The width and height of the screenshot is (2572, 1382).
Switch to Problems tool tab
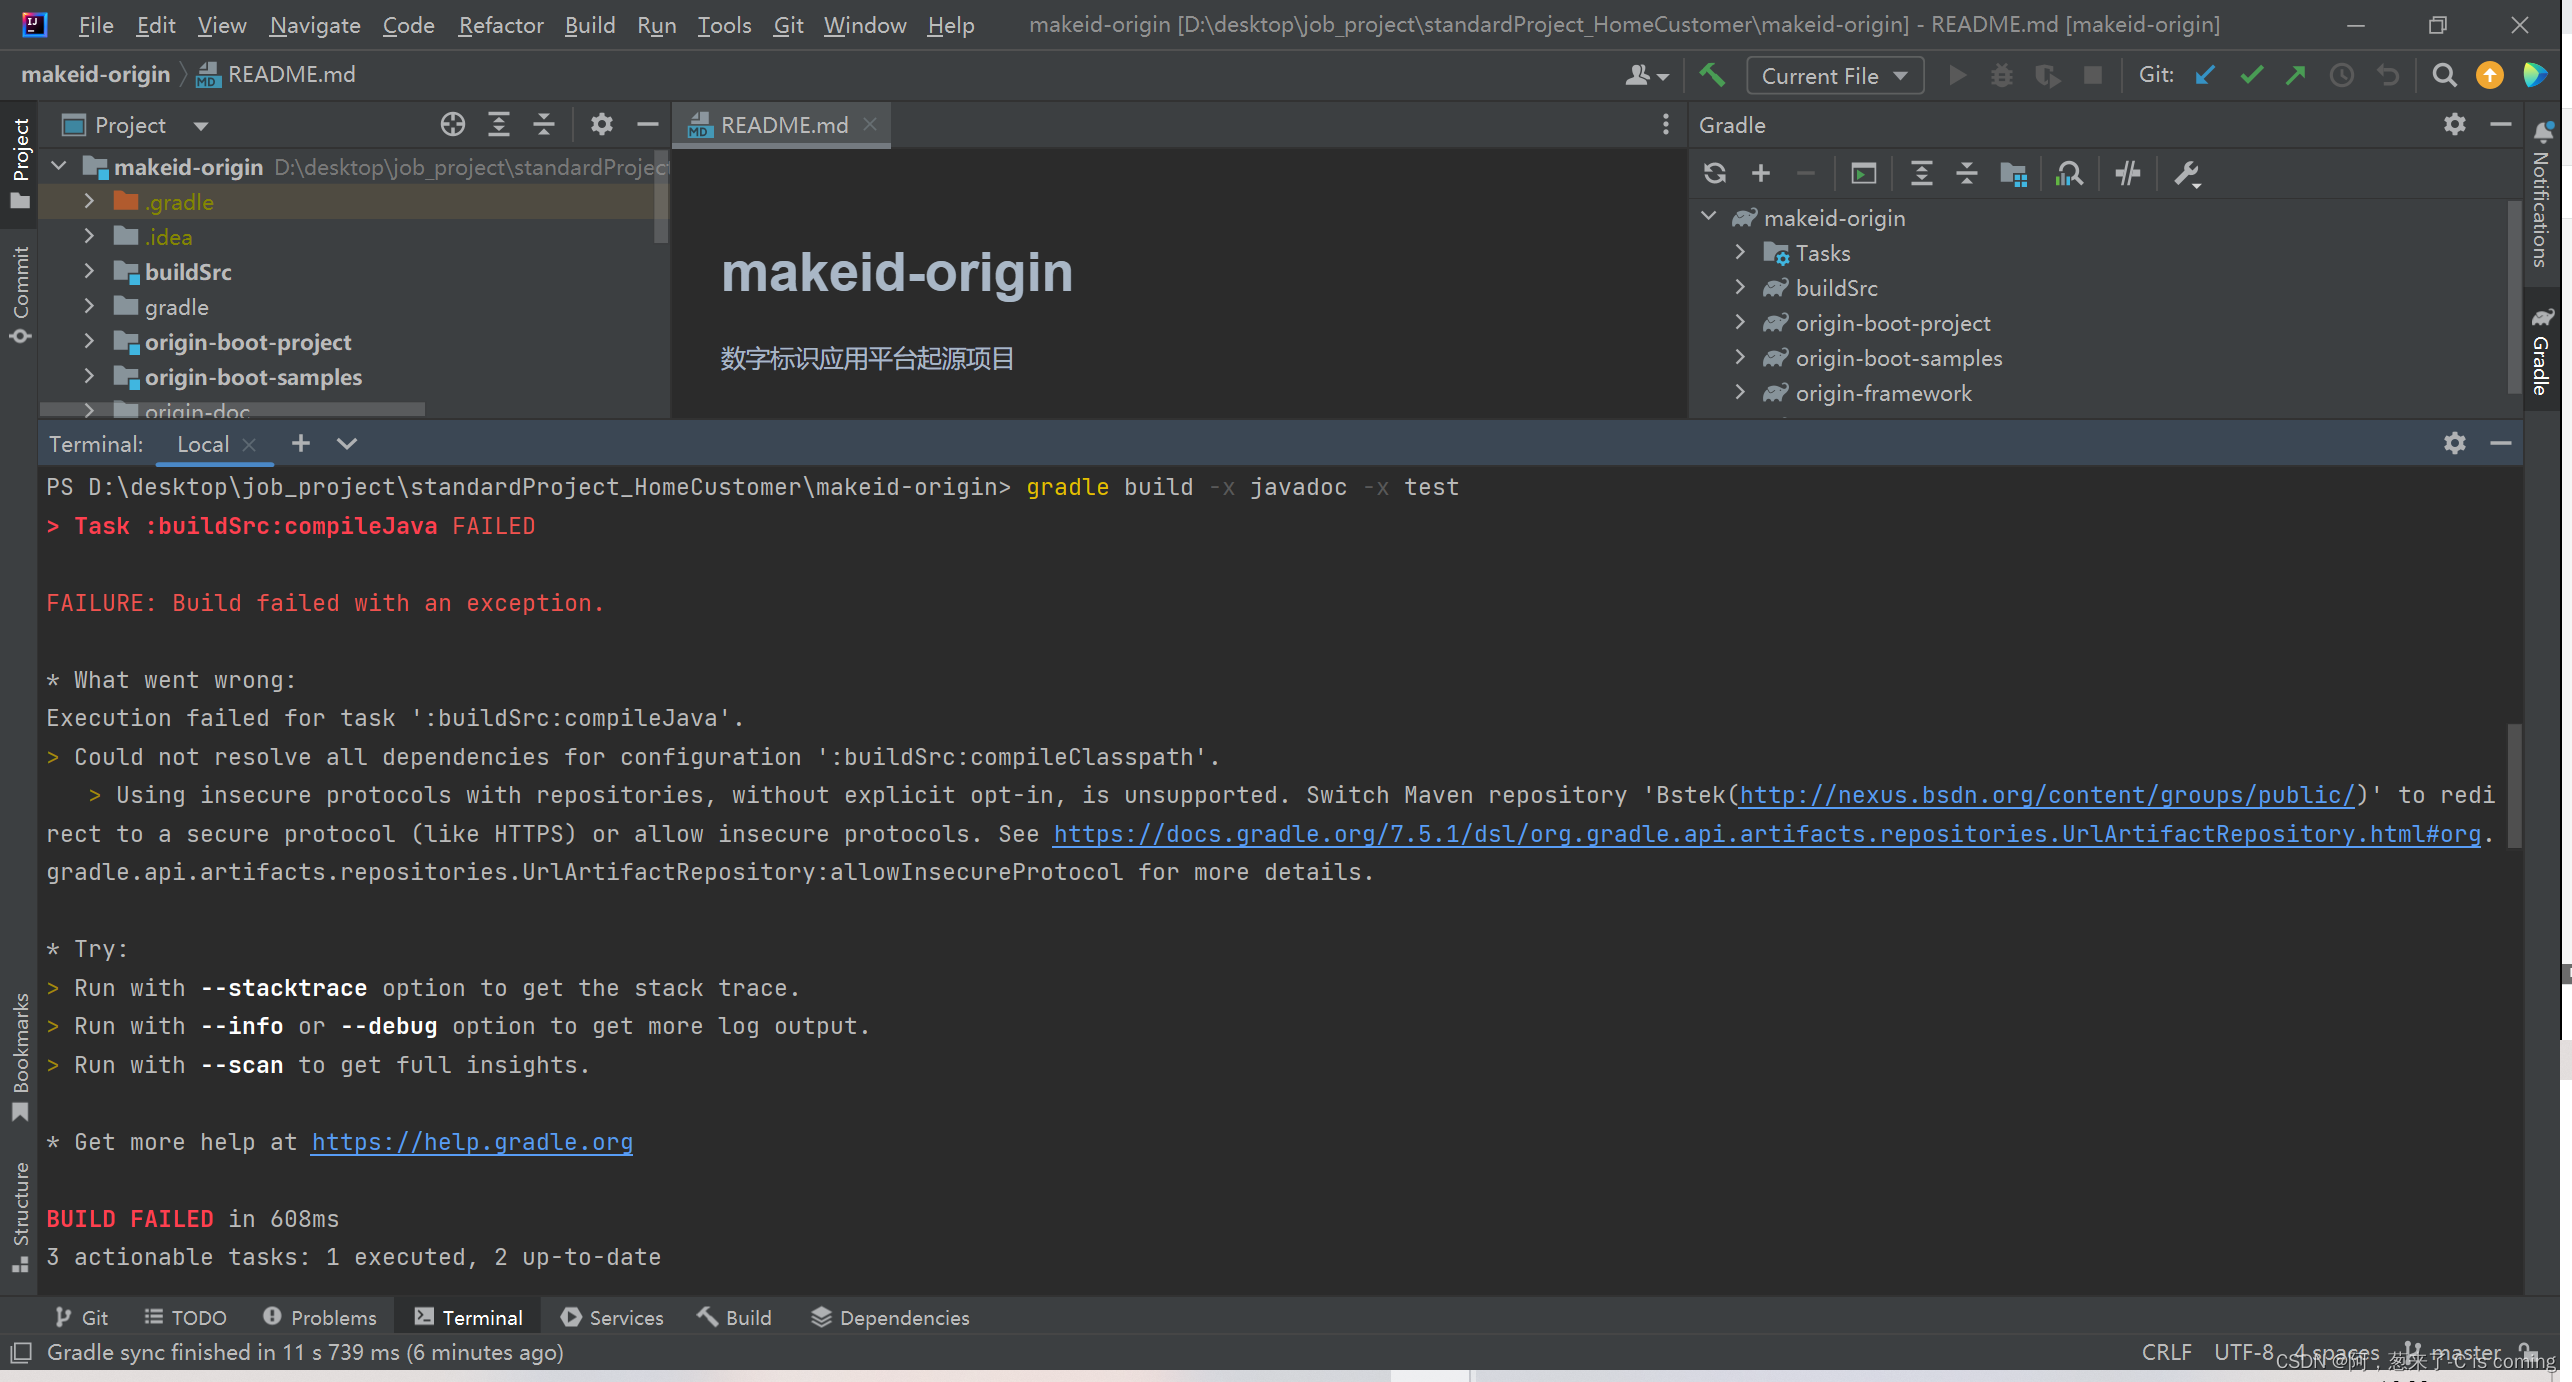click(320, 1317)
